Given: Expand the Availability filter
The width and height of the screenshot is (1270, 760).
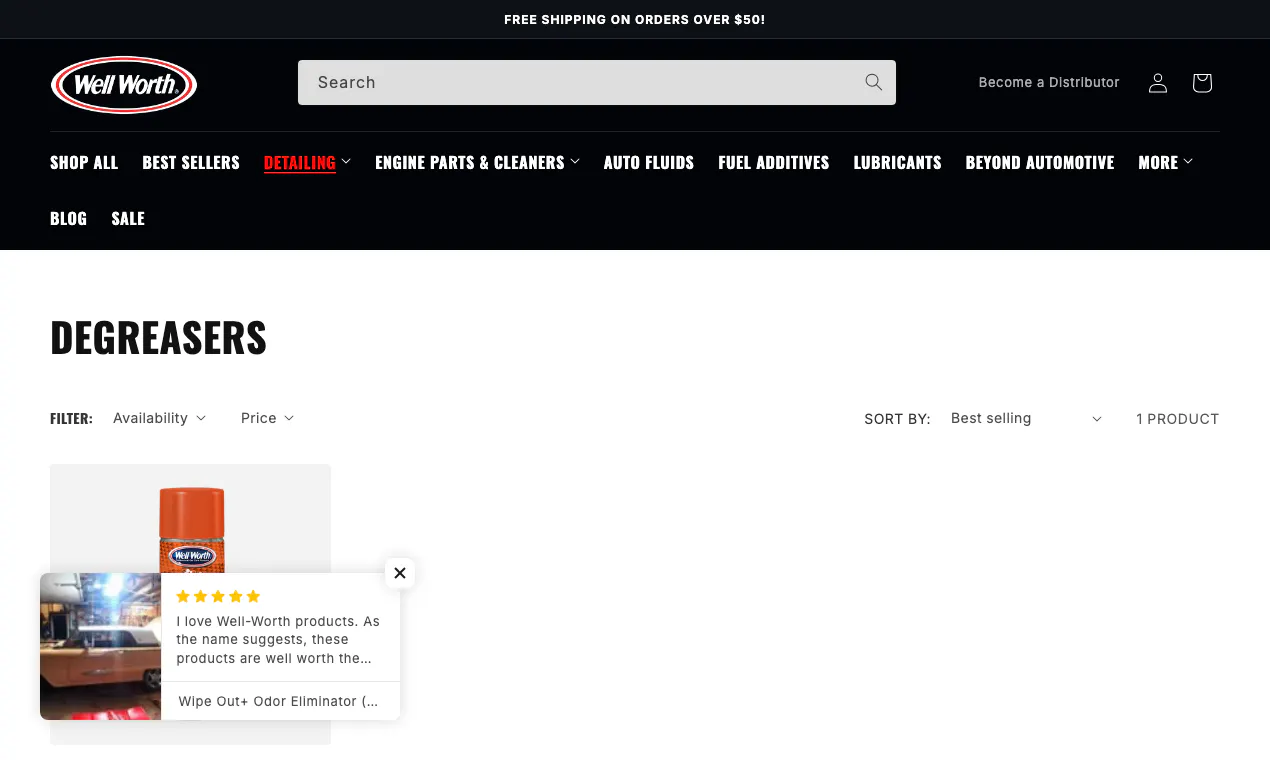Looking at the screenshot, I should coord(159,418).
